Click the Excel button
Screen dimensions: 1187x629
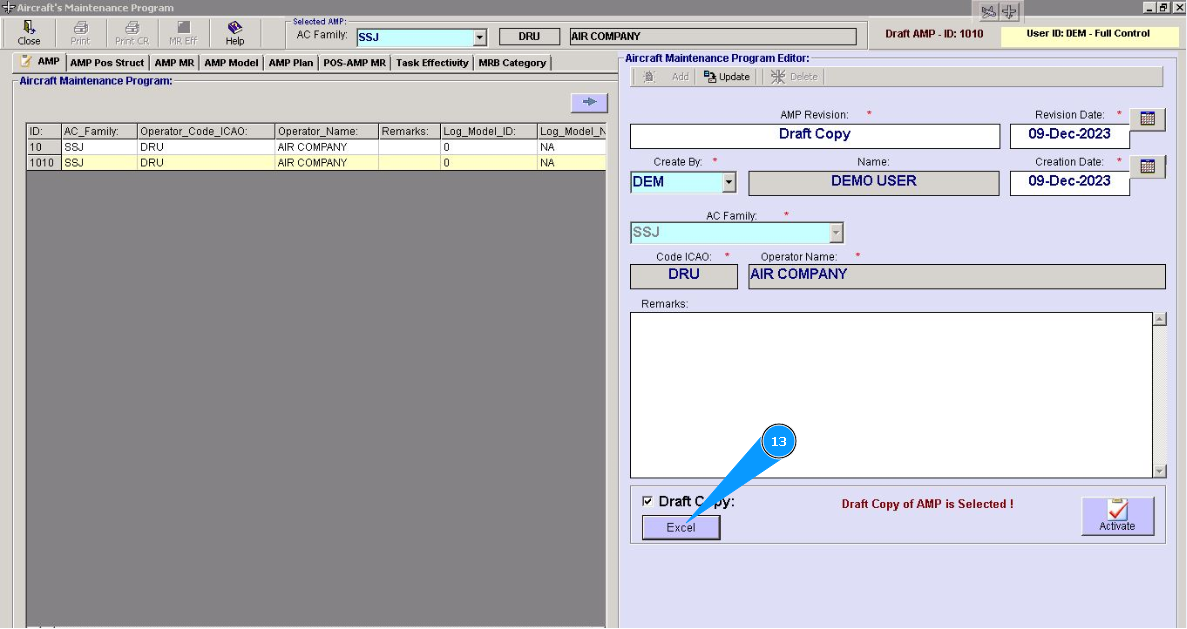pyautogui.click(x=681, y=528)
